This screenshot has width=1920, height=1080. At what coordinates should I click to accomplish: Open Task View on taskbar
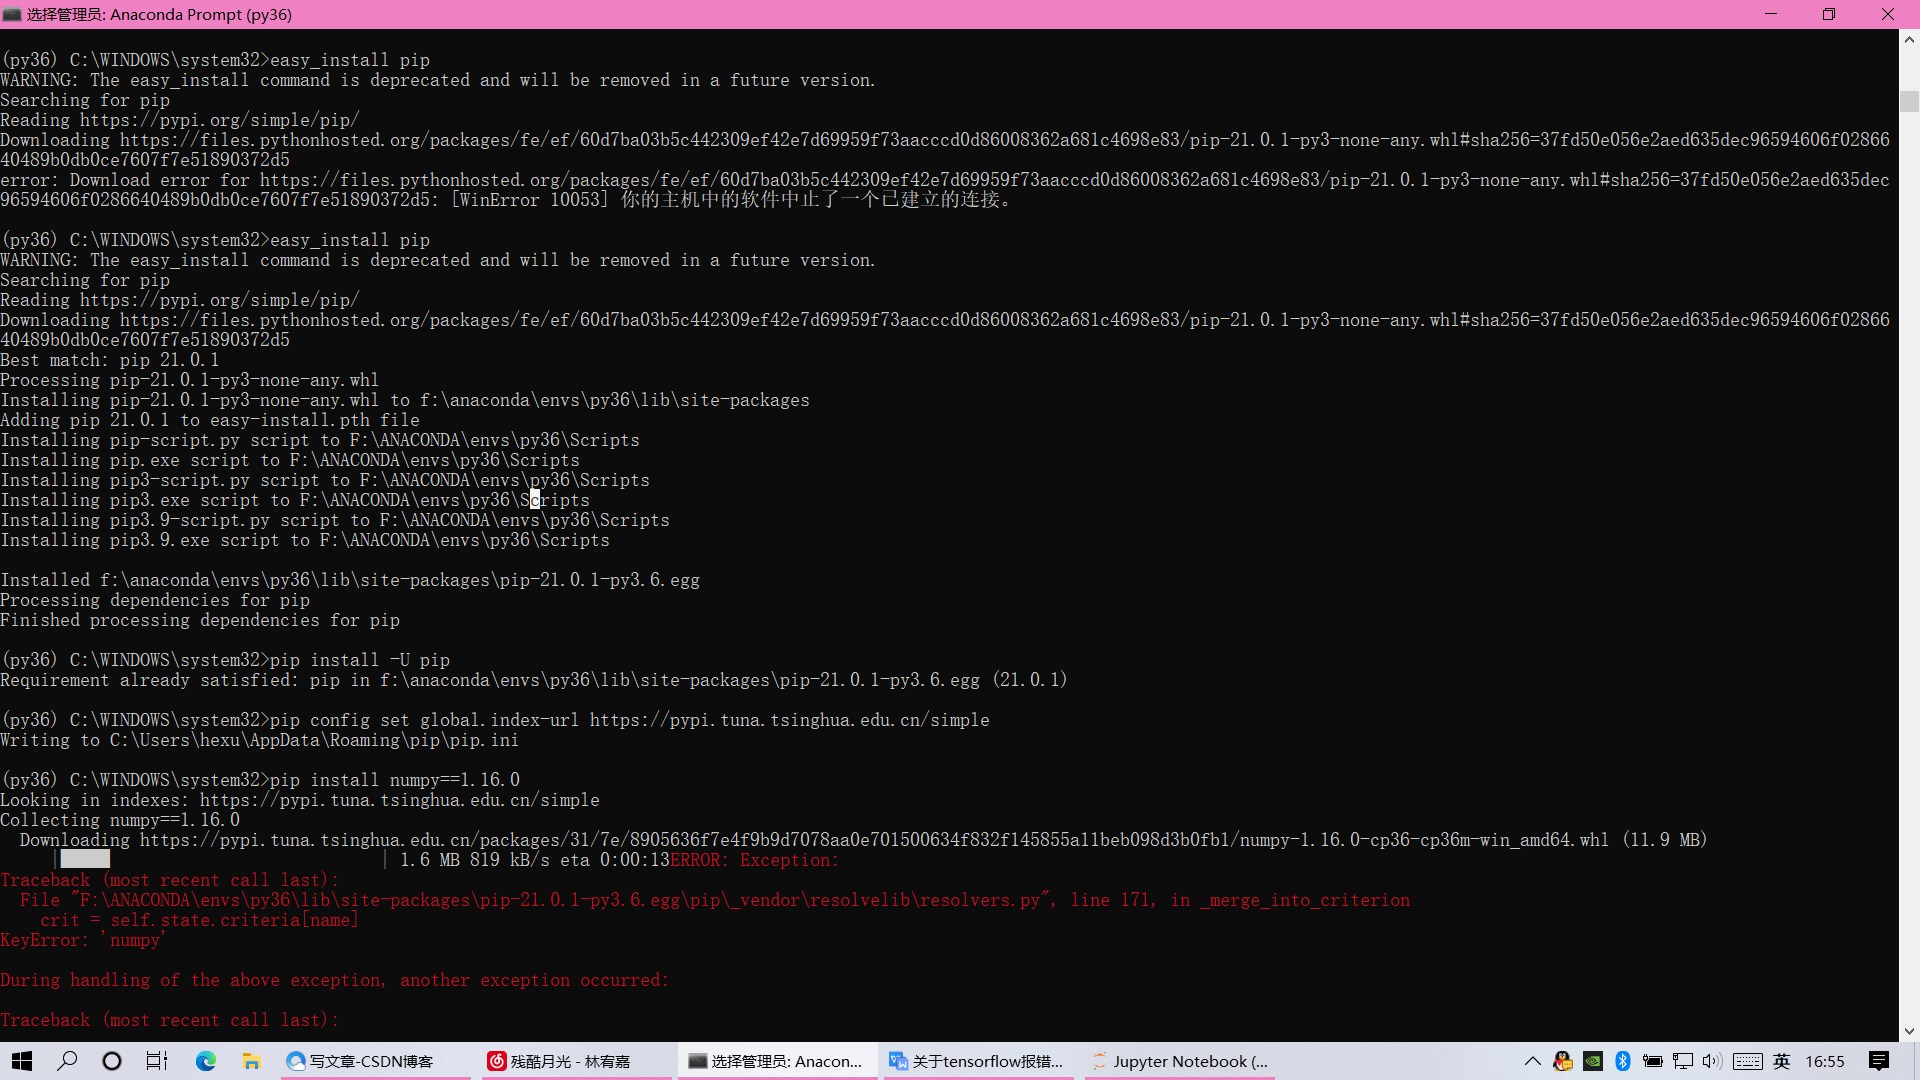point(157,1061)
